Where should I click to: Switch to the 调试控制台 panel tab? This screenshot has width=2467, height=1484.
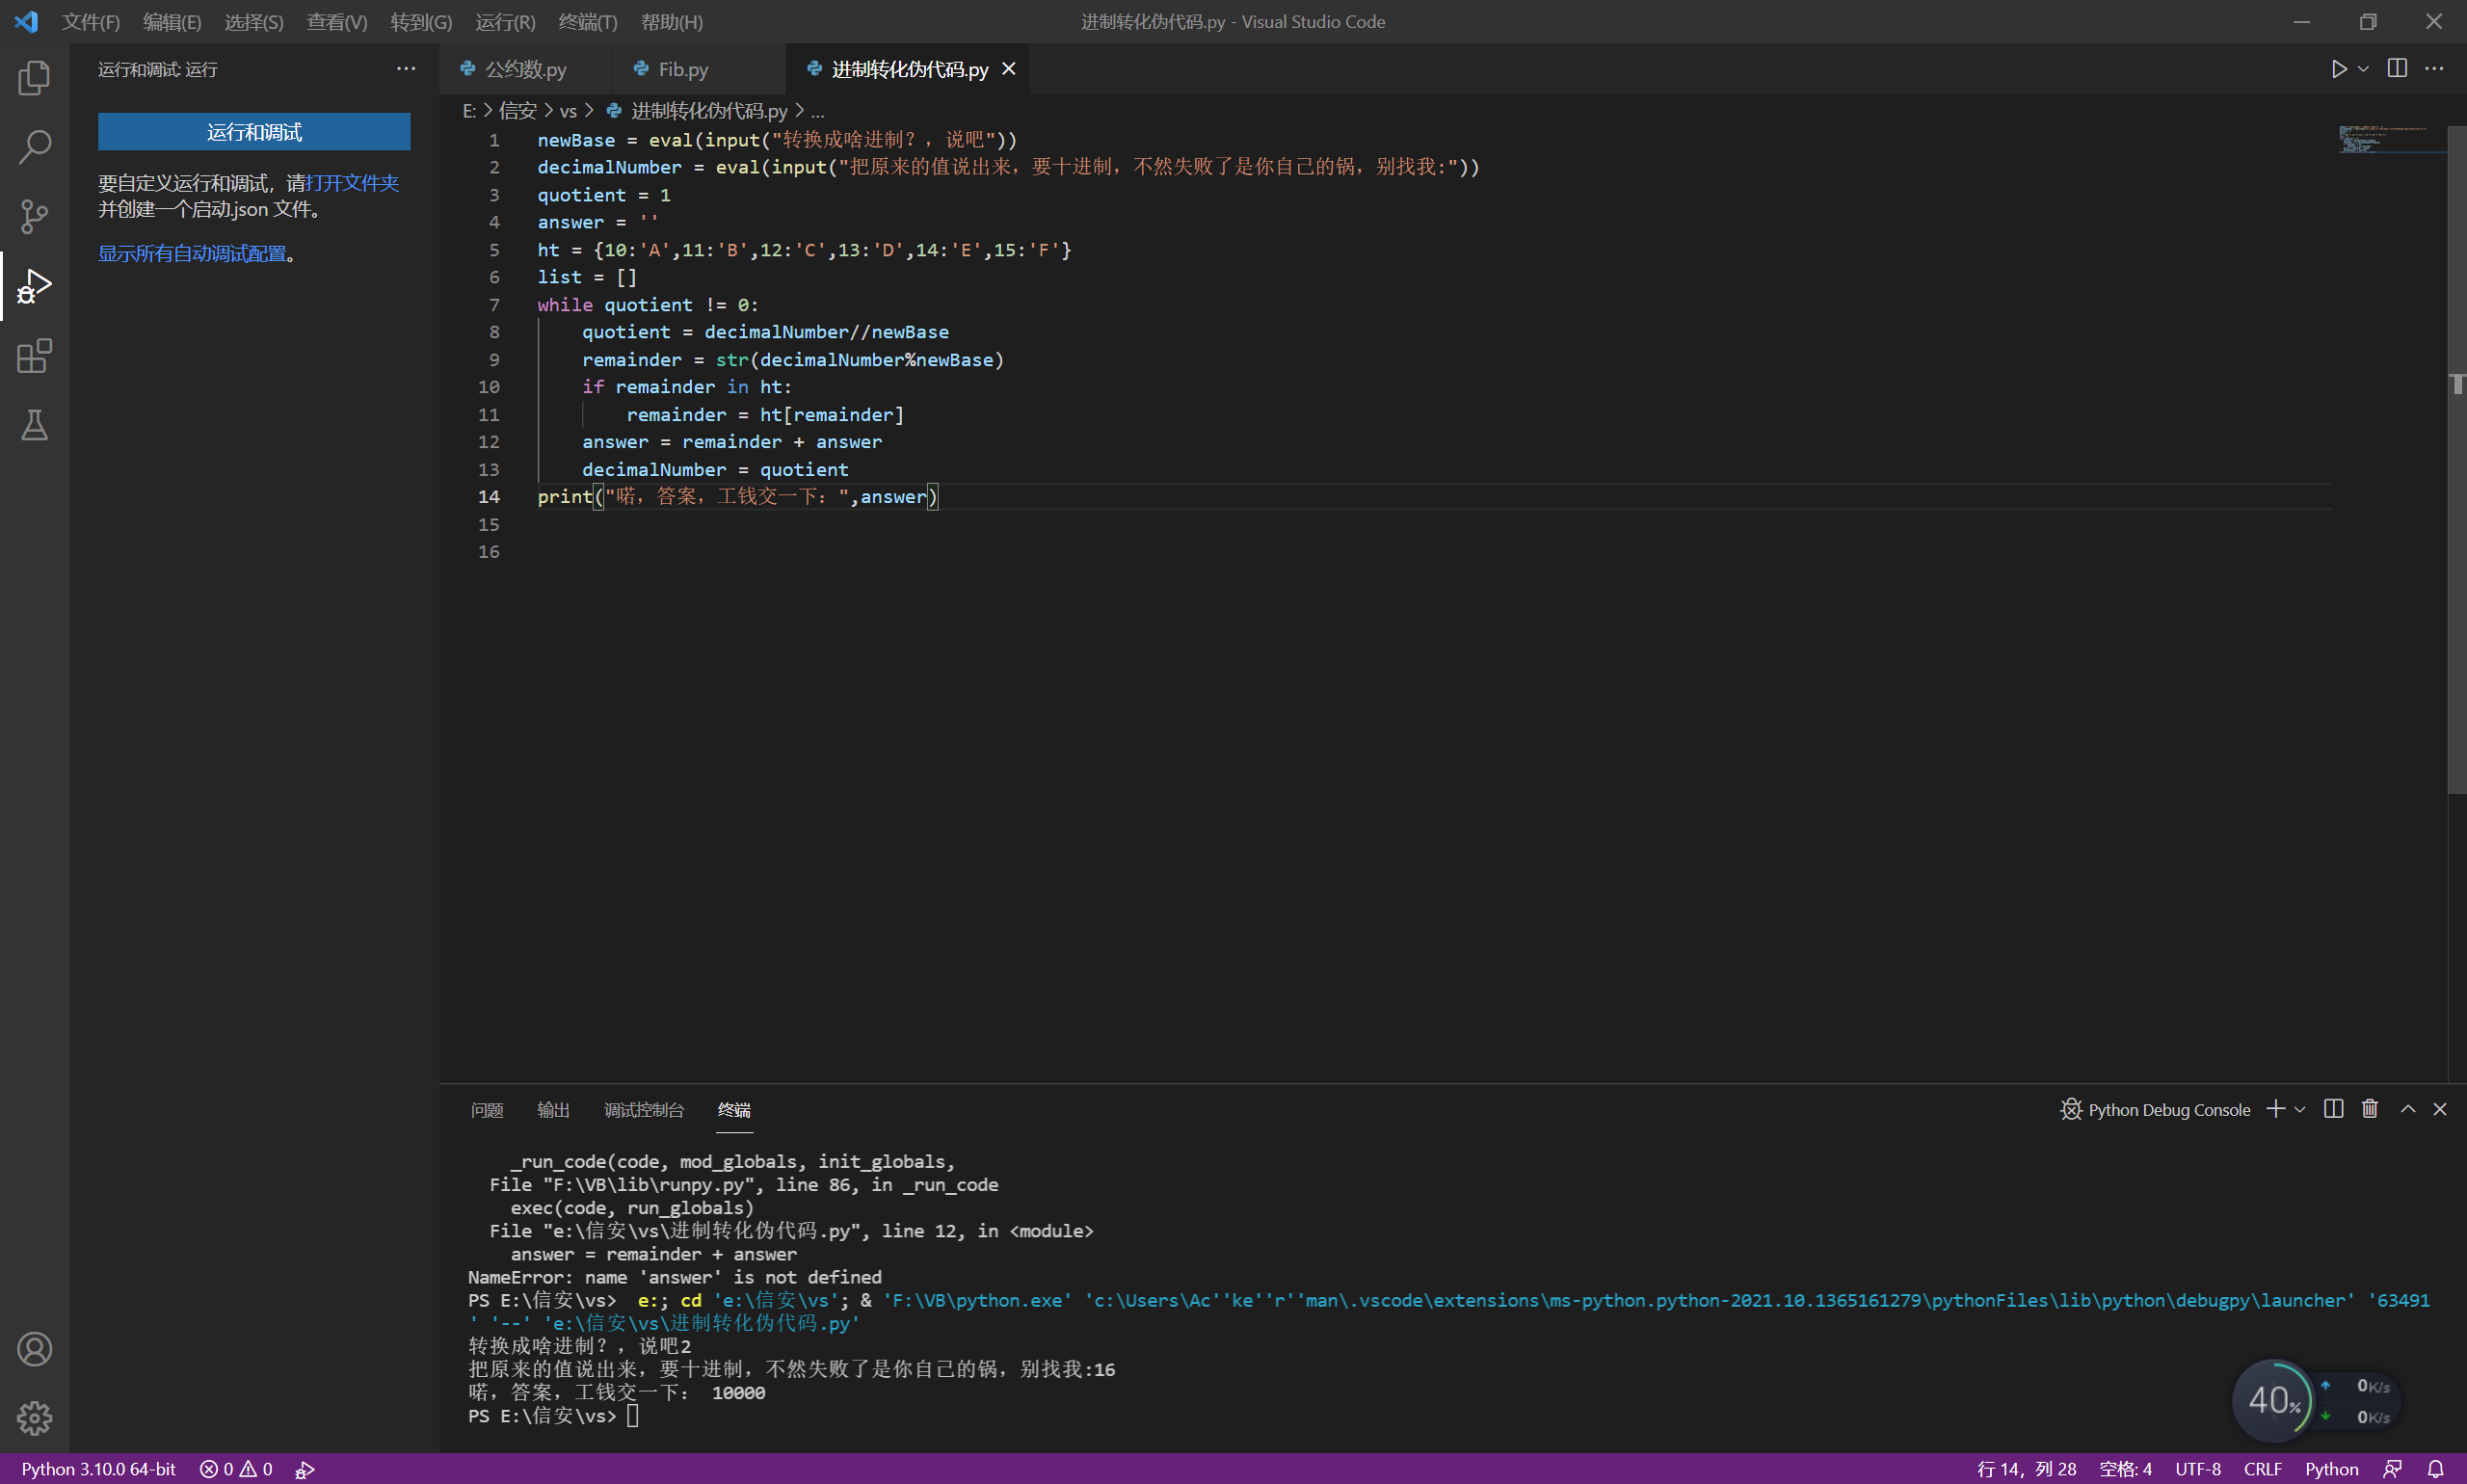click(644, 1110)
